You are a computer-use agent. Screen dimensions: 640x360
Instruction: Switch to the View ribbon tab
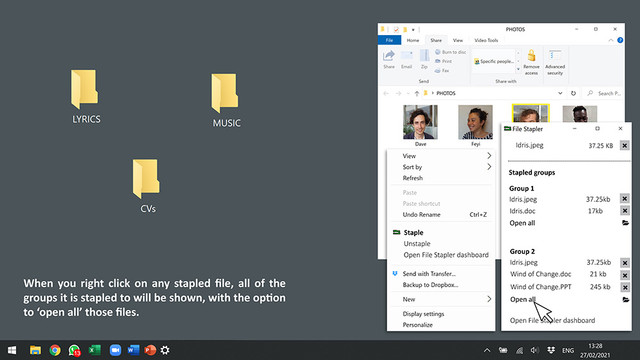(458, 40)
